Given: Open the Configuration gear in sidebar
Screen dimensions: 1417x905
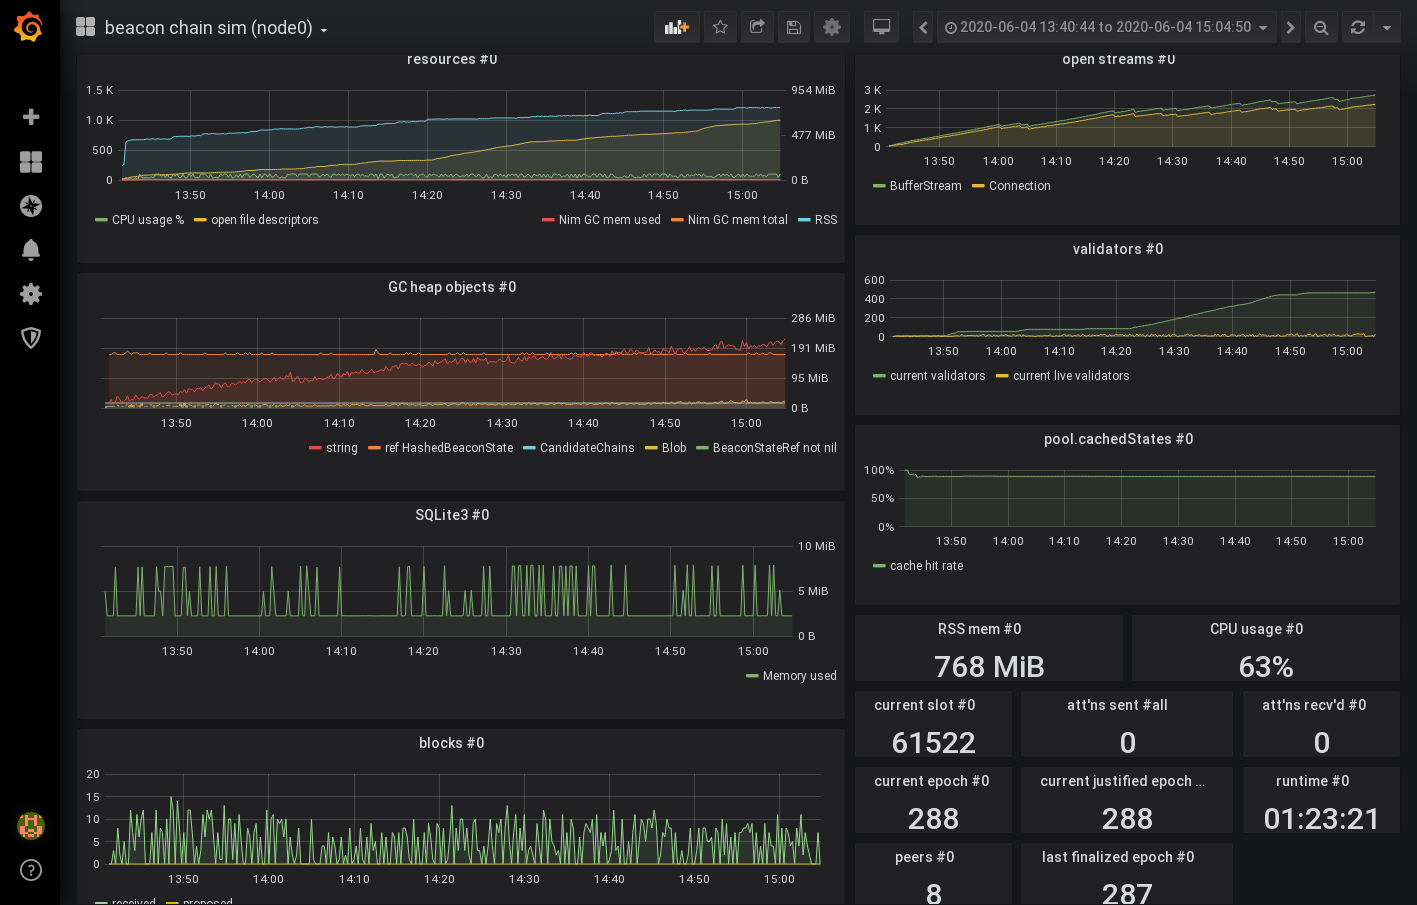Looking at the screenshot, I should (x=31, y=294).
